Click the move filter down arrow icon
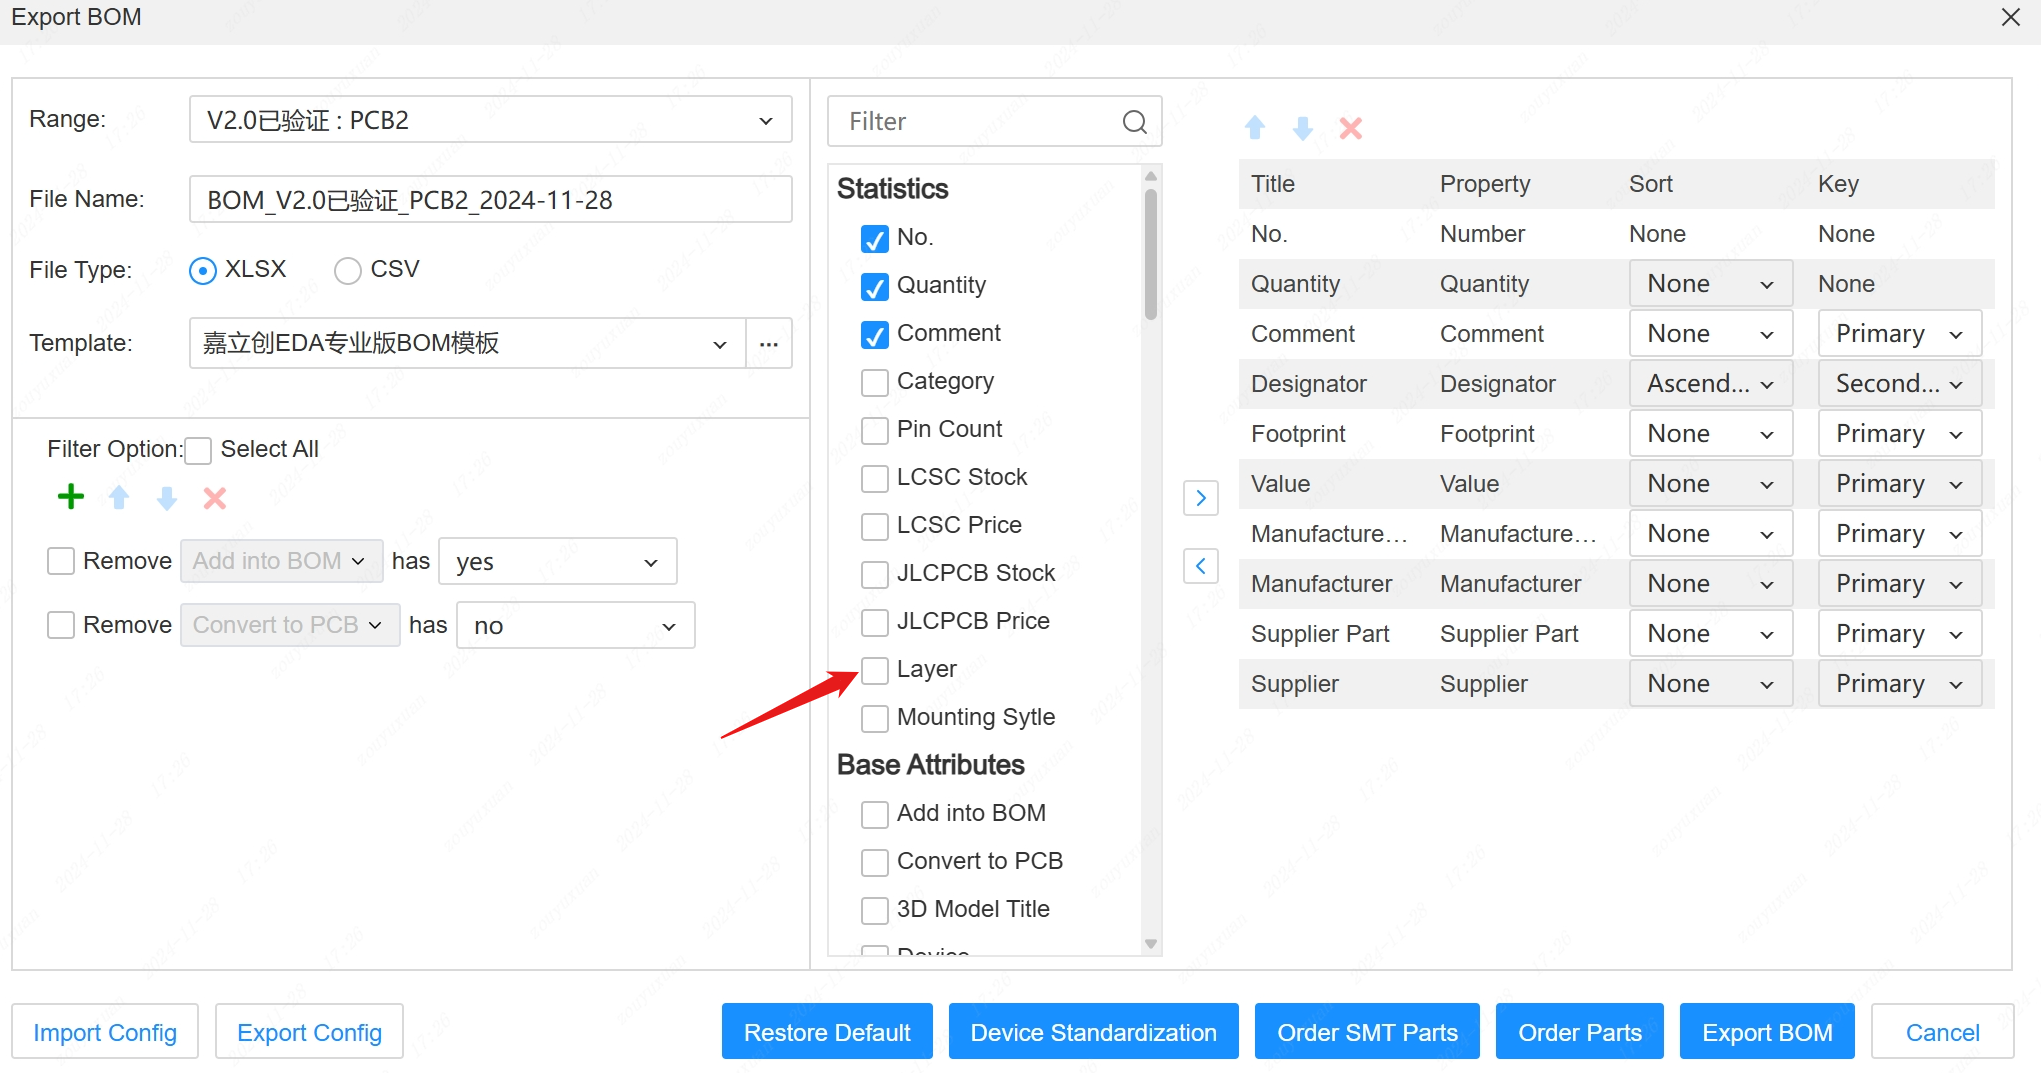Viewport: 2041px width, 1073px height. pyautogui.click(x=167, y=497)
